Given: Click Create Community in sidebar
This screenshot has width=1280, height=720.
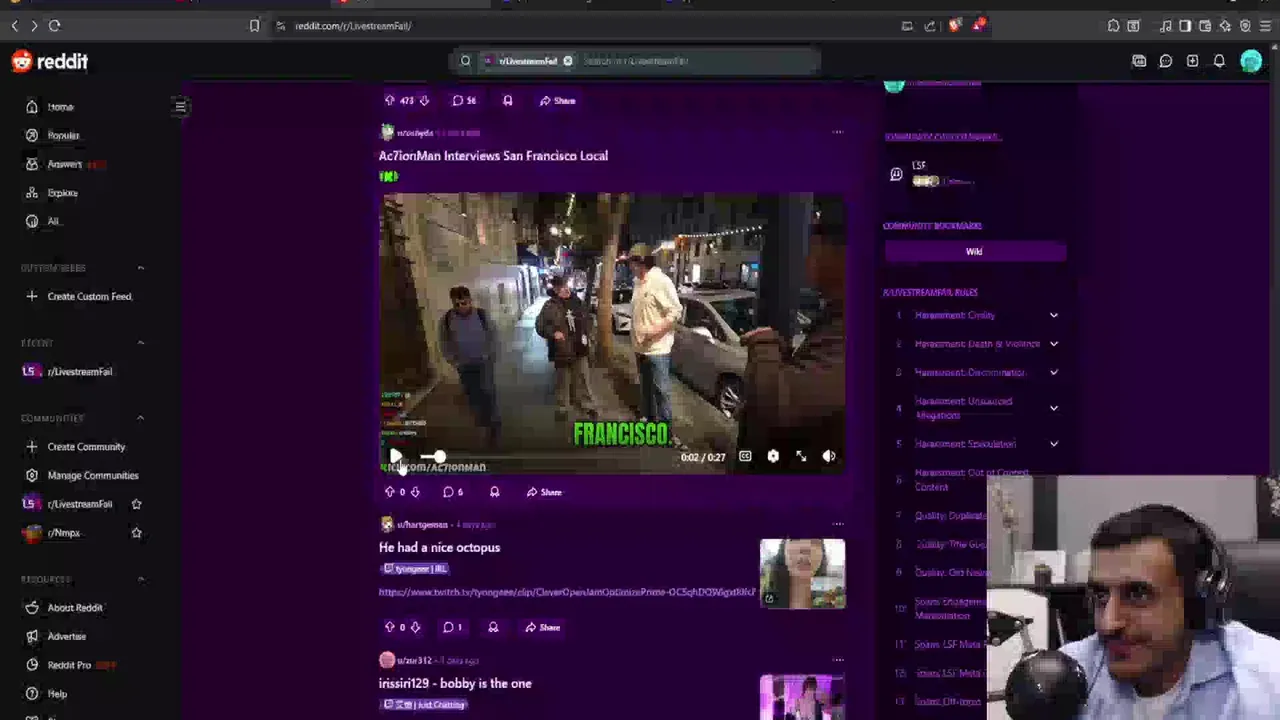Looking at the screenshot, I should (88, 447).
